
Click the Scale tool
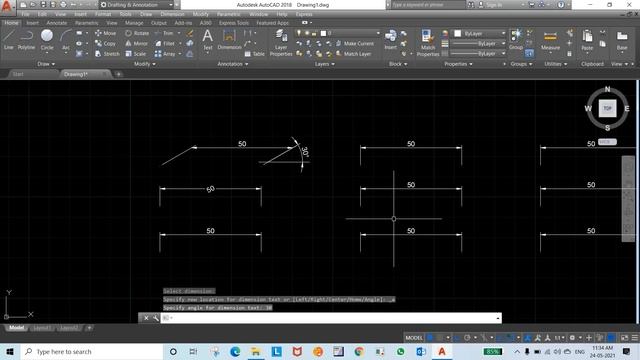(136, 54)
